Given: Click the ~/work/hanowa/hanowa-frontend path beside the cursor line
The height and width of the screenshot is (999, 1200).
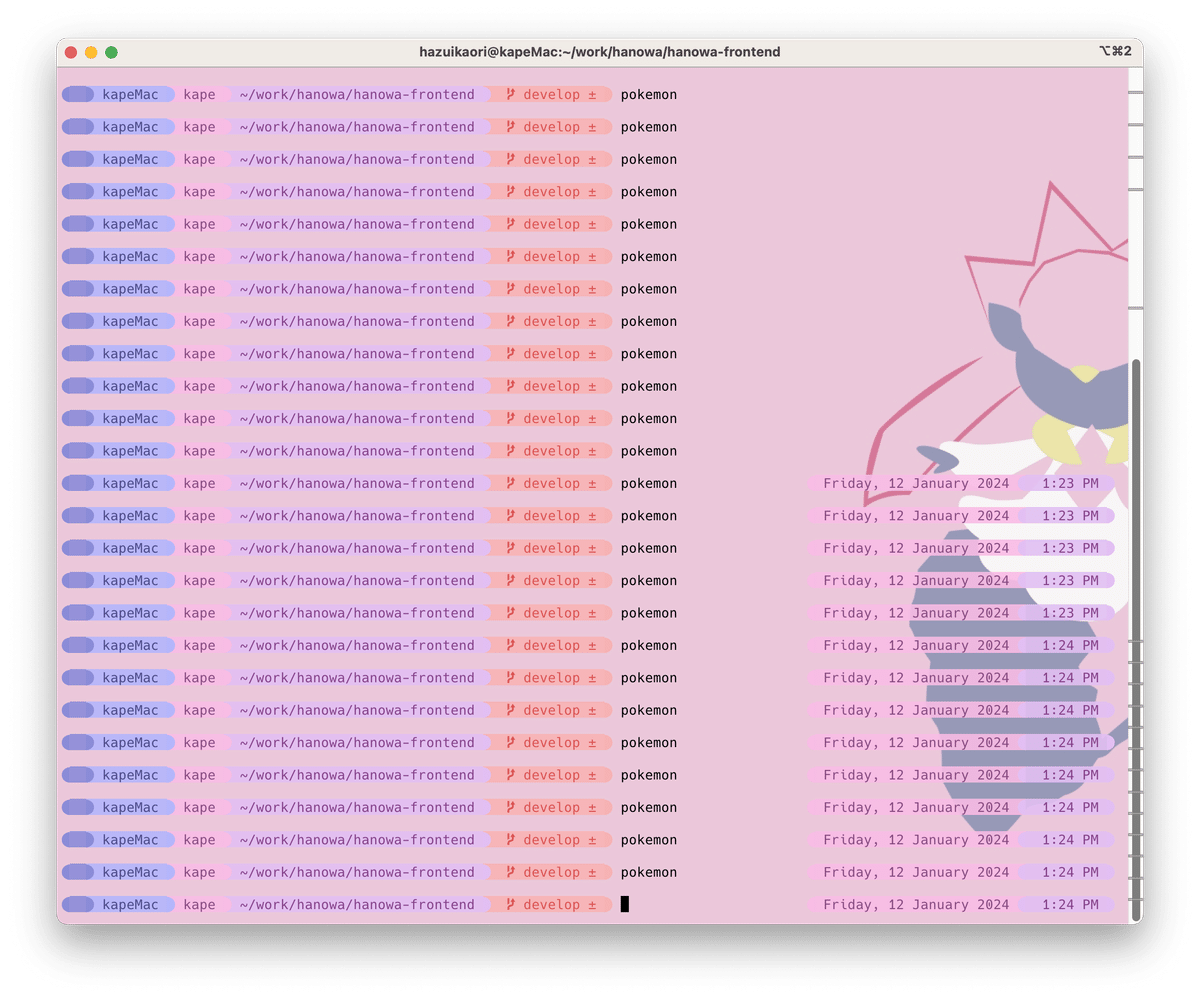Looking at the screenshot, I should [357, 905].
